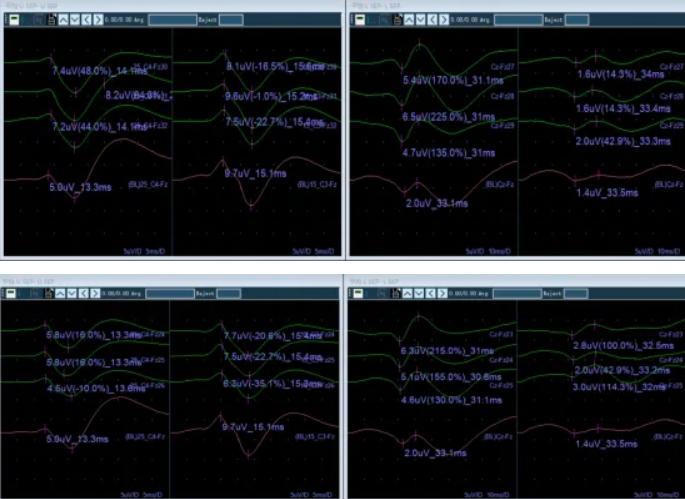Click the monitor display icon in top-left SEP window
The height and width of the screenshot is (499, 685).
tap(14, 20)
